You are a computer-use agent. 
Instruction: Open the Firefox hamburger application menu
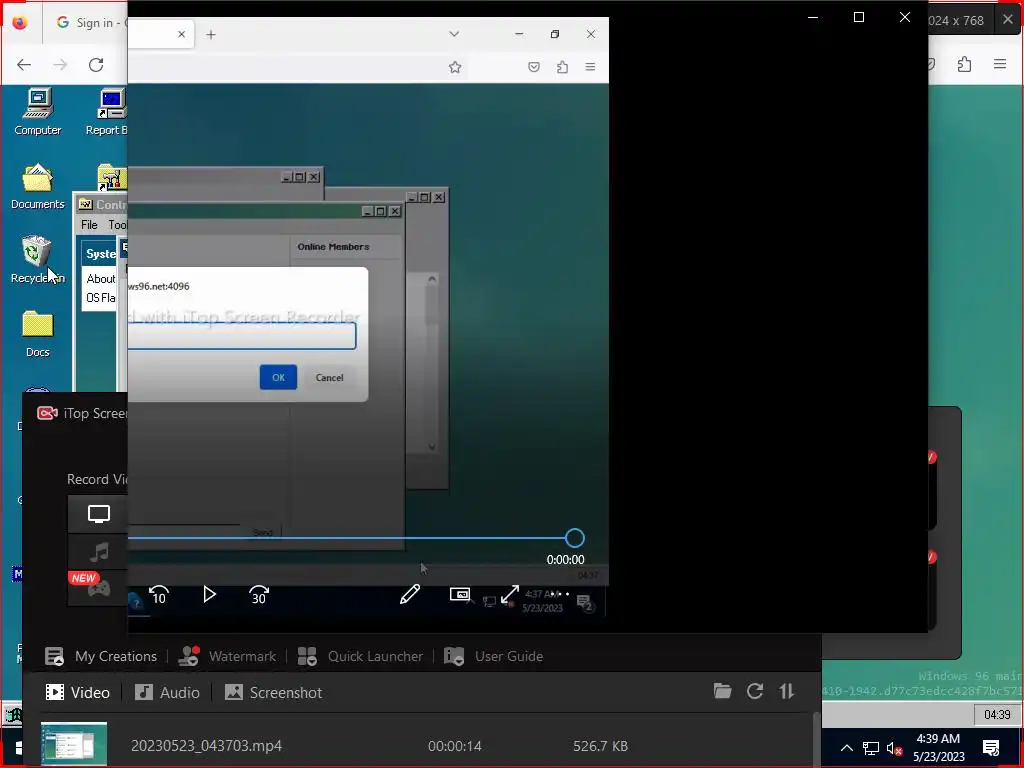[x=1000, y=64]
